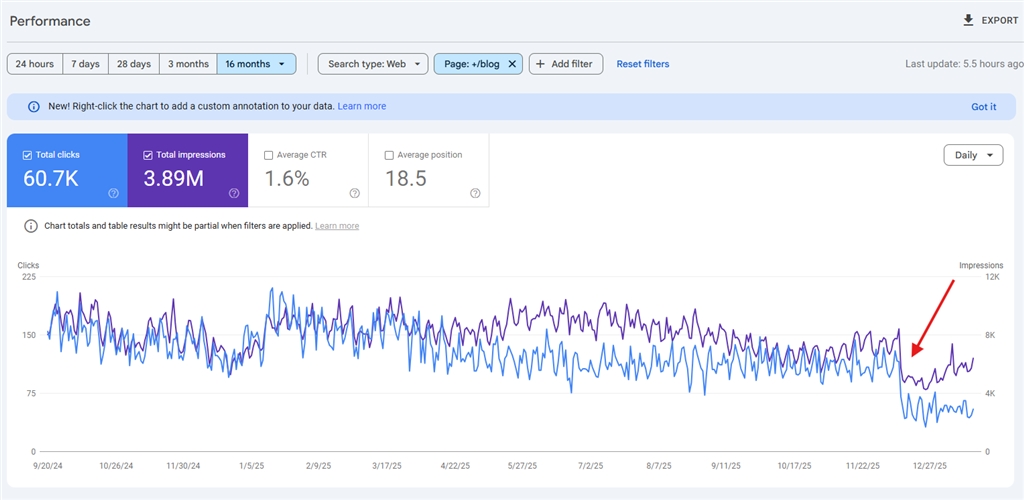Screen dimensions: 1024x500
Task: Click help icon on Average position card
Action: pos(474,193)
